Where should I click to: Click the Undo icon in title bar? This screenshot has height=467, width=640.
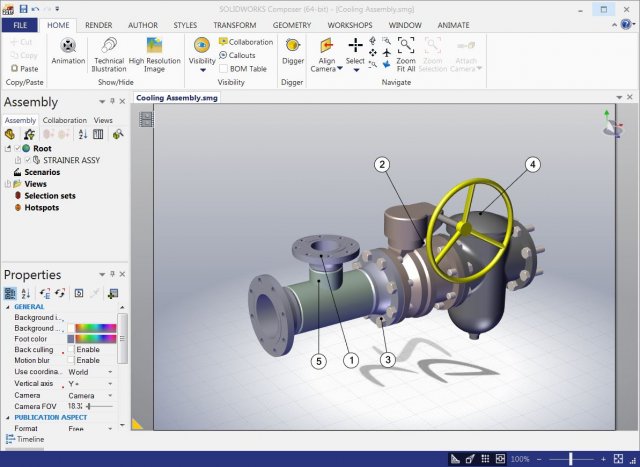click(x=35, y=9)
